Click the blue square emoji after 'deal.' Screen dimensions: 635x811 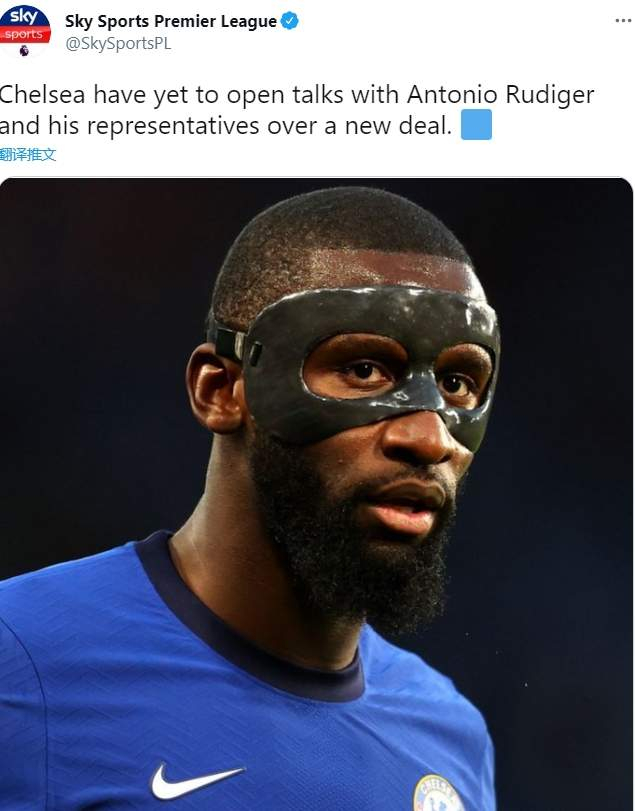click(x=476, y=125)
